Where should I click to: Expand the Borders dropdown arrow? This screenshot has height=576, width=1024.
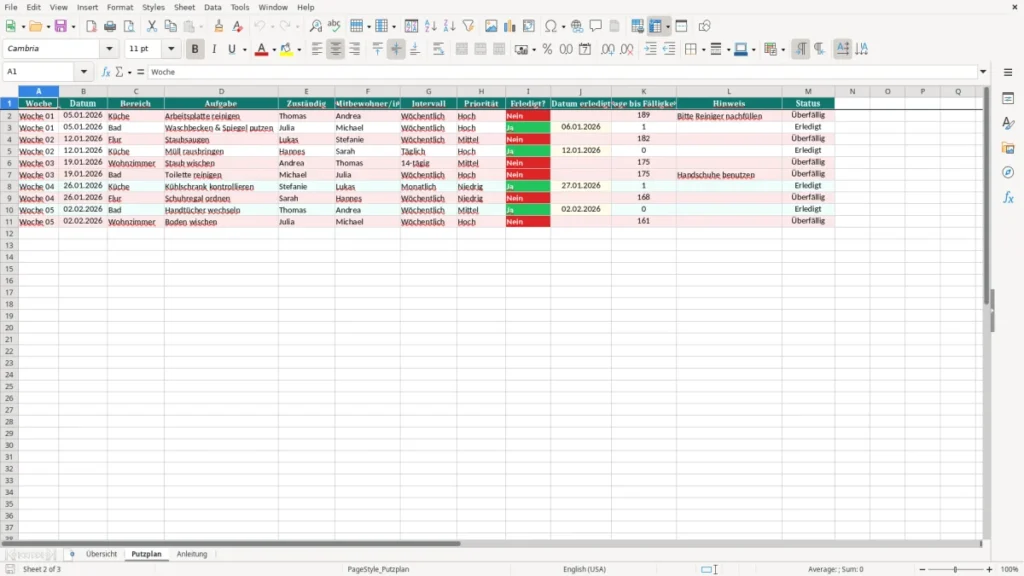pyautogui.click(x=703, y=49)
